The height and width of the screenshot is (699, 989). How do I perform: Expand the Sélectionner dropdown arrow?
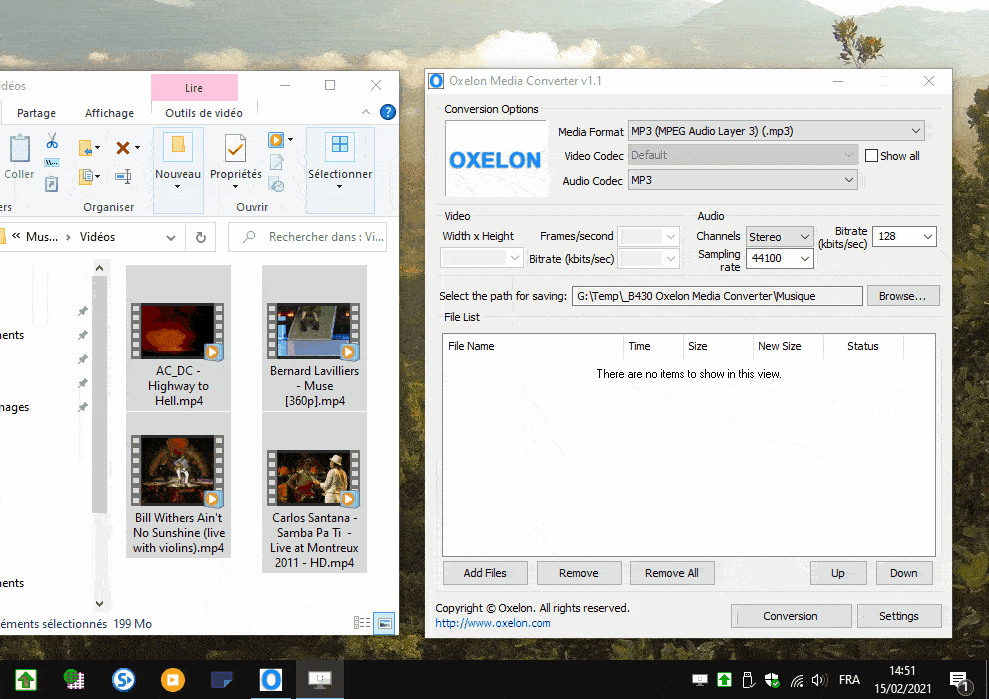click(339, 187)
